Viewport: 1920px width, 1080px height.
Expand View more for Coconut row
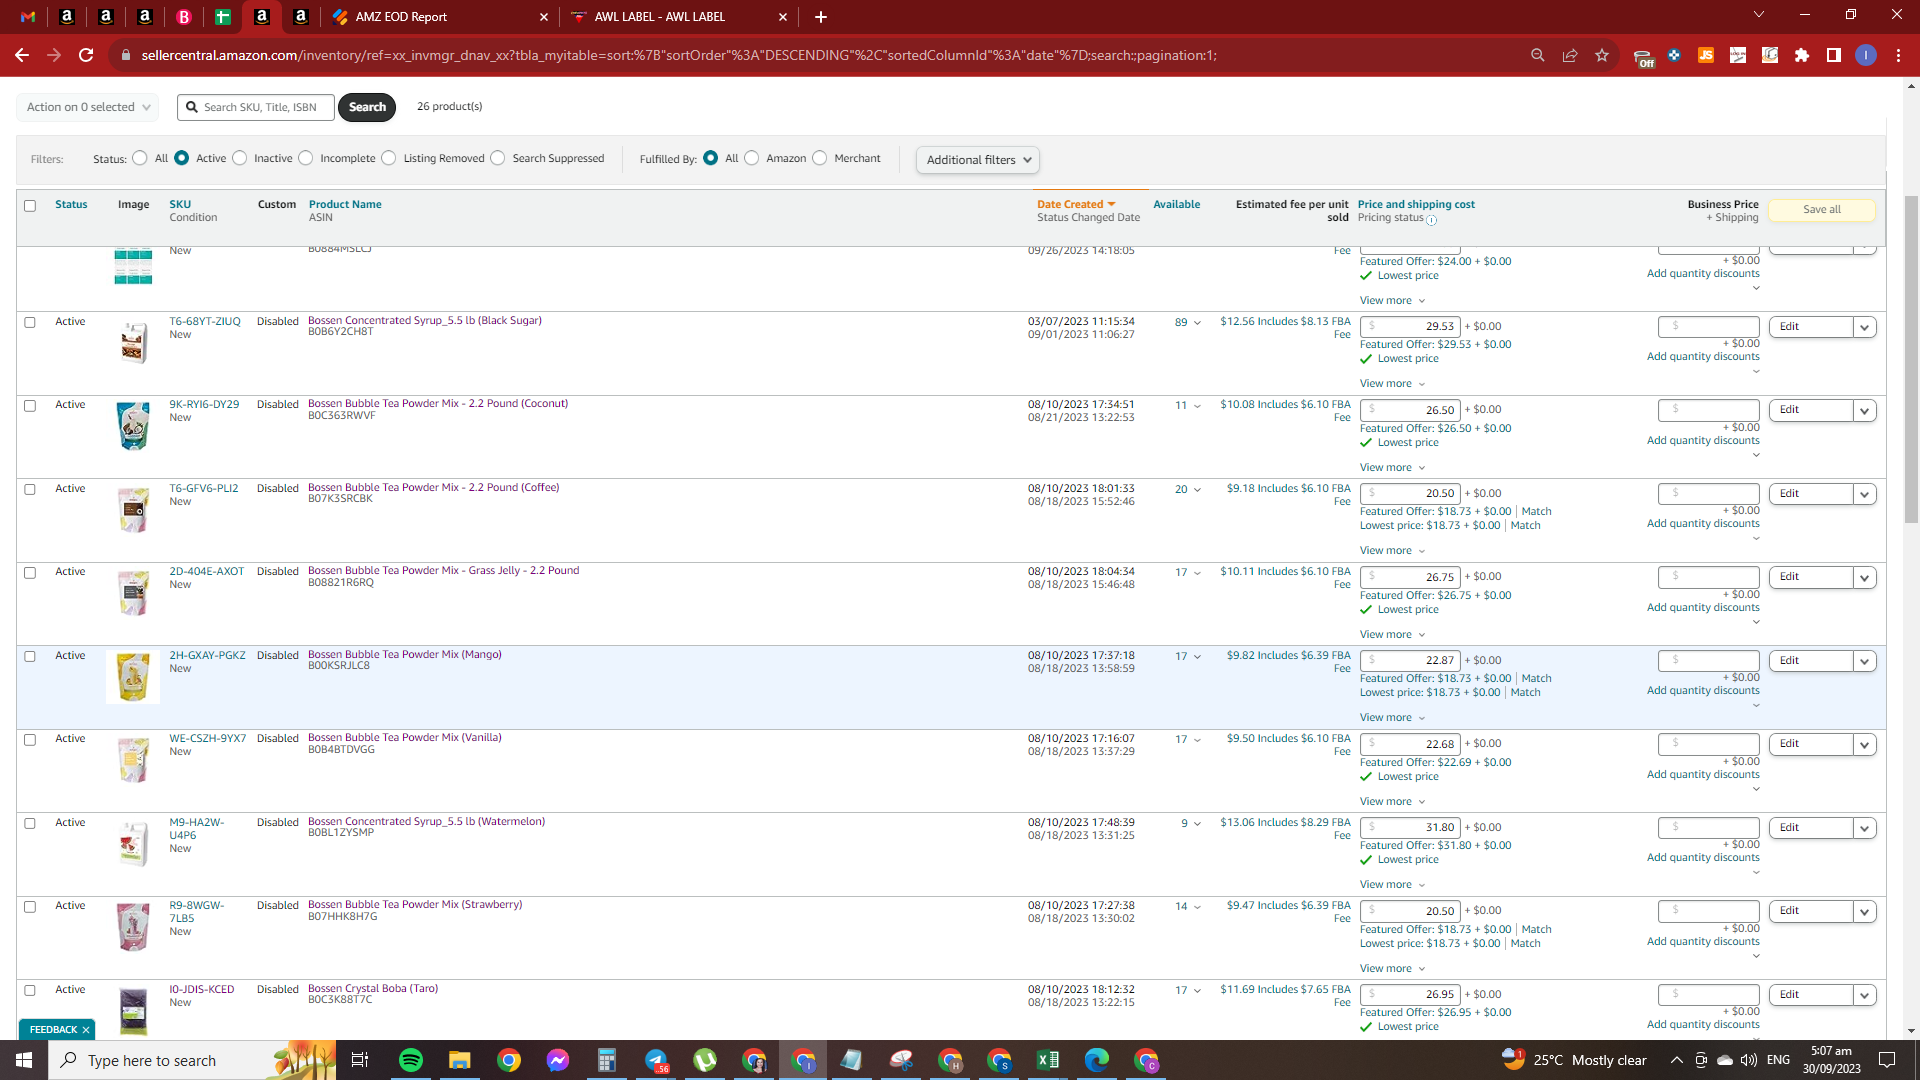1392,468
